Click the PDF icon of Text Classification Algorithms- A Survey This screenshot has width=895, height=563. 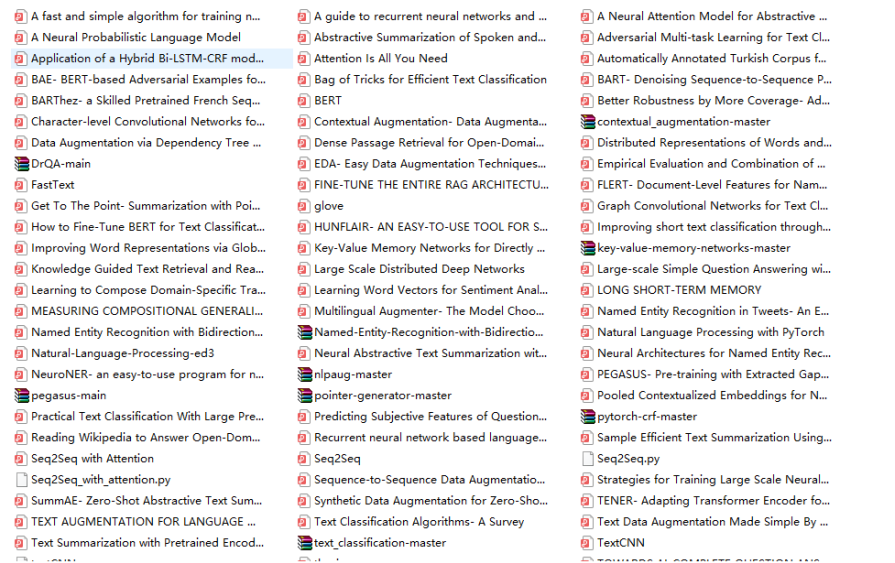[304, 522]
